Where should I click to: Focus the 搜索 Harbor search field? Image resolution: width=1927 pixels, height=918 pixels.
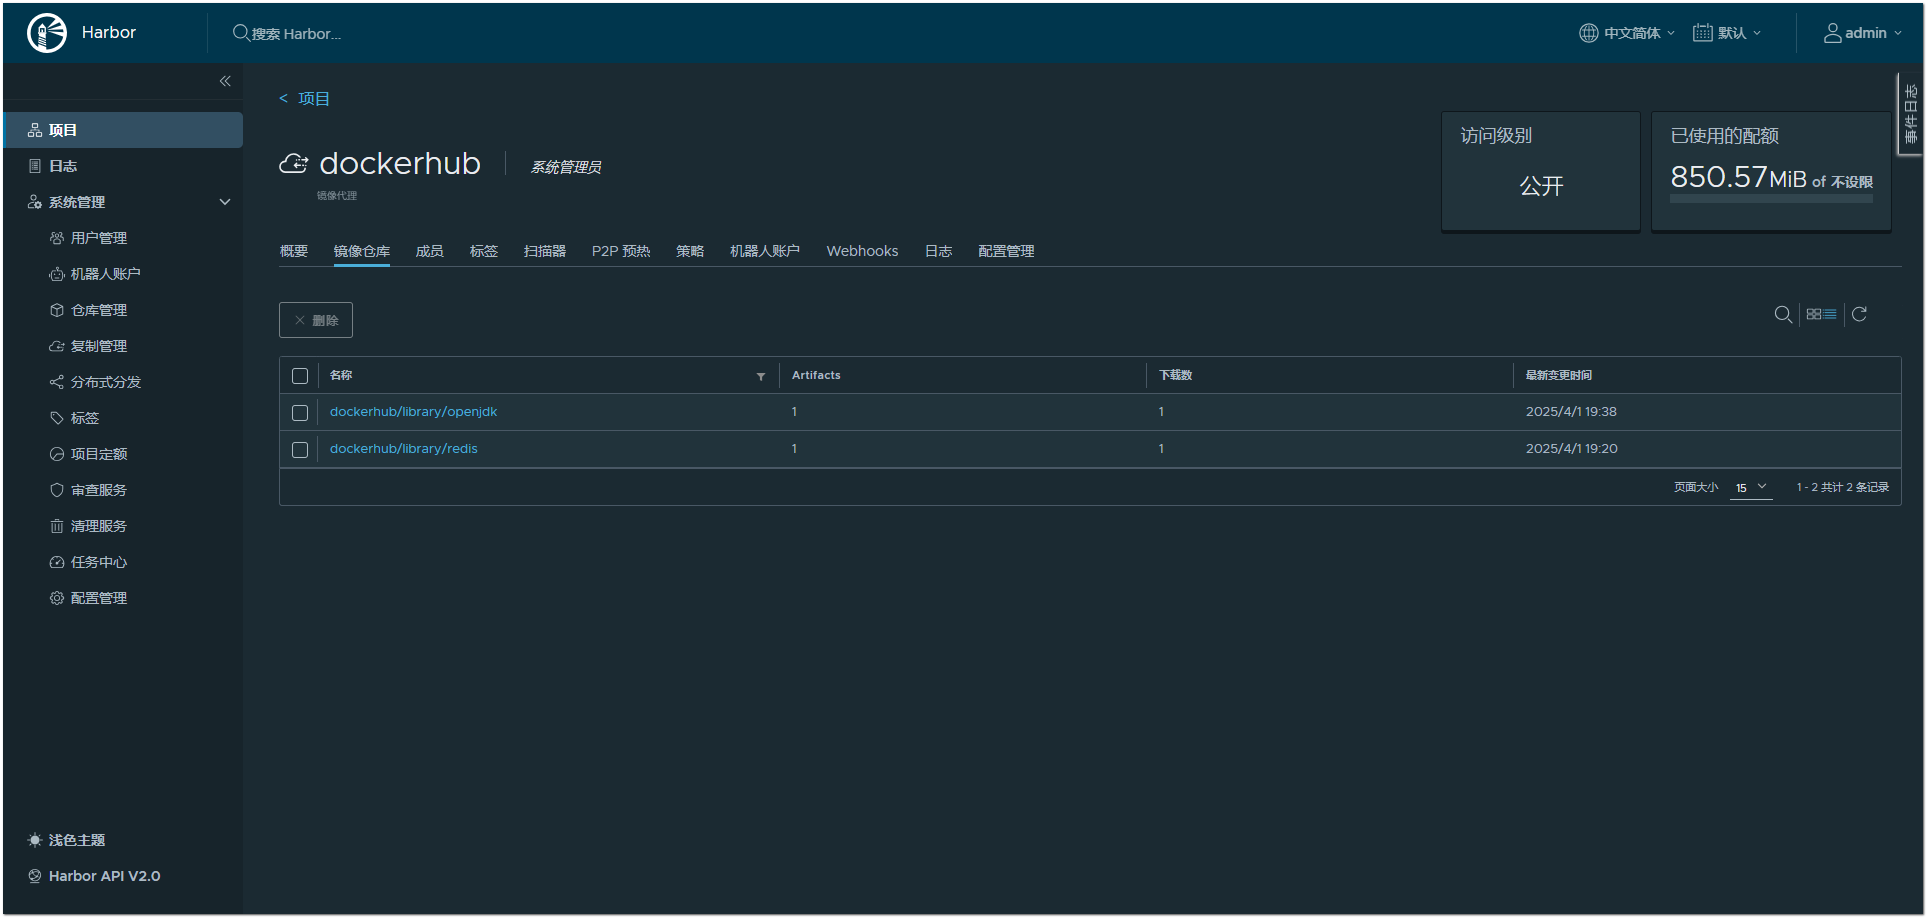[x=296, y=34]
